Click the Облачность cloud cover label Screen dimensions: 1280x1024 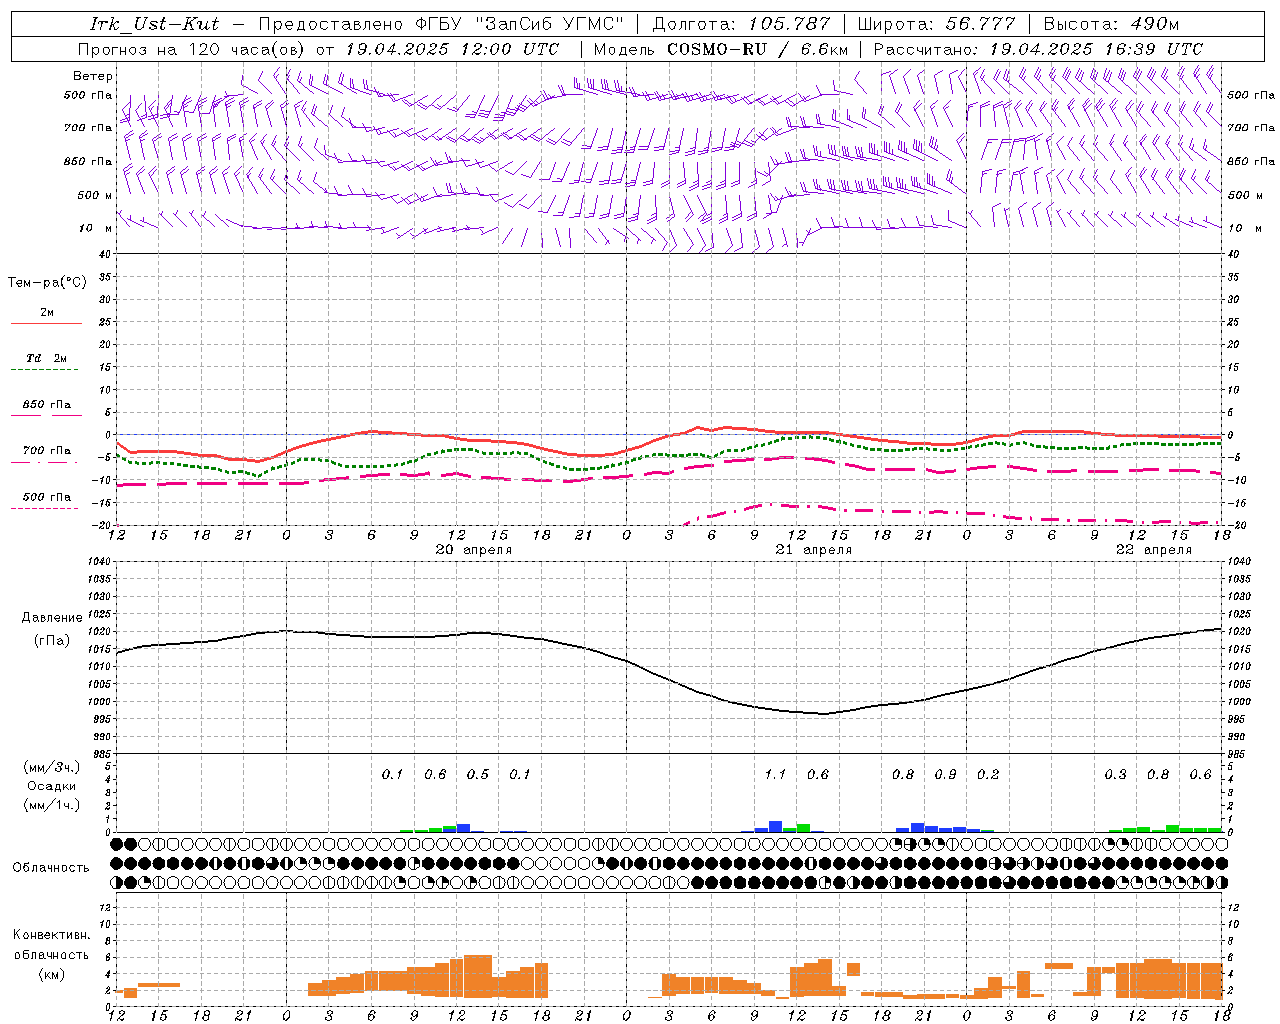point(51,868)
